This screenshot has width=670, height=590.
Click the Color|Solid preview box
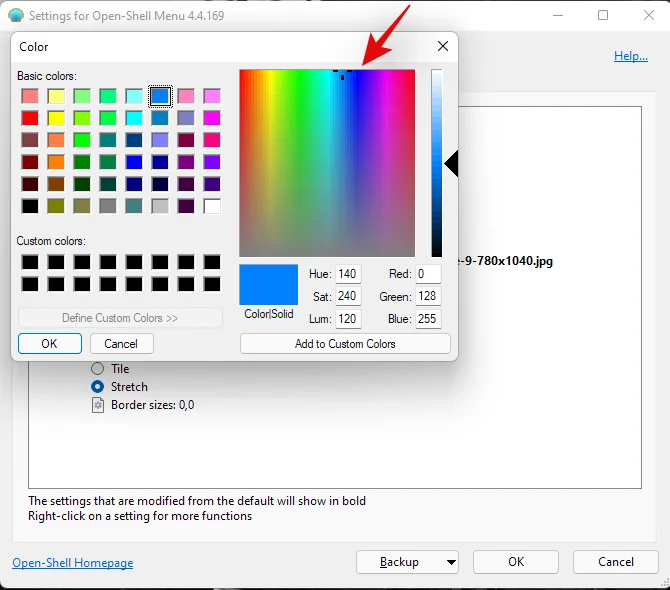(268, 285)
